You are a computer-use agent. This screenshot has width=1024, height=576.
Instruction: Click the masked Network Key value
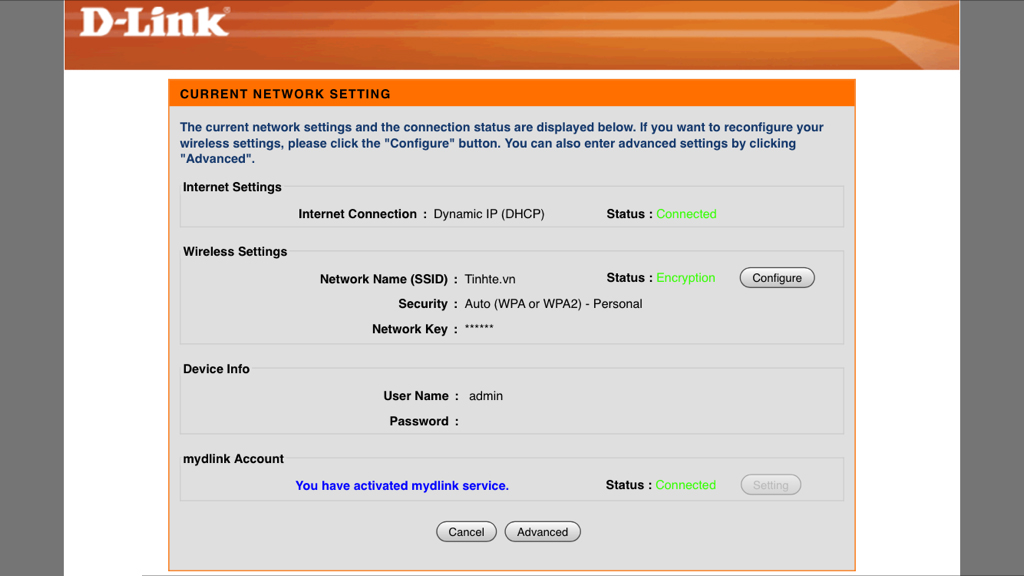coord(479,329)
